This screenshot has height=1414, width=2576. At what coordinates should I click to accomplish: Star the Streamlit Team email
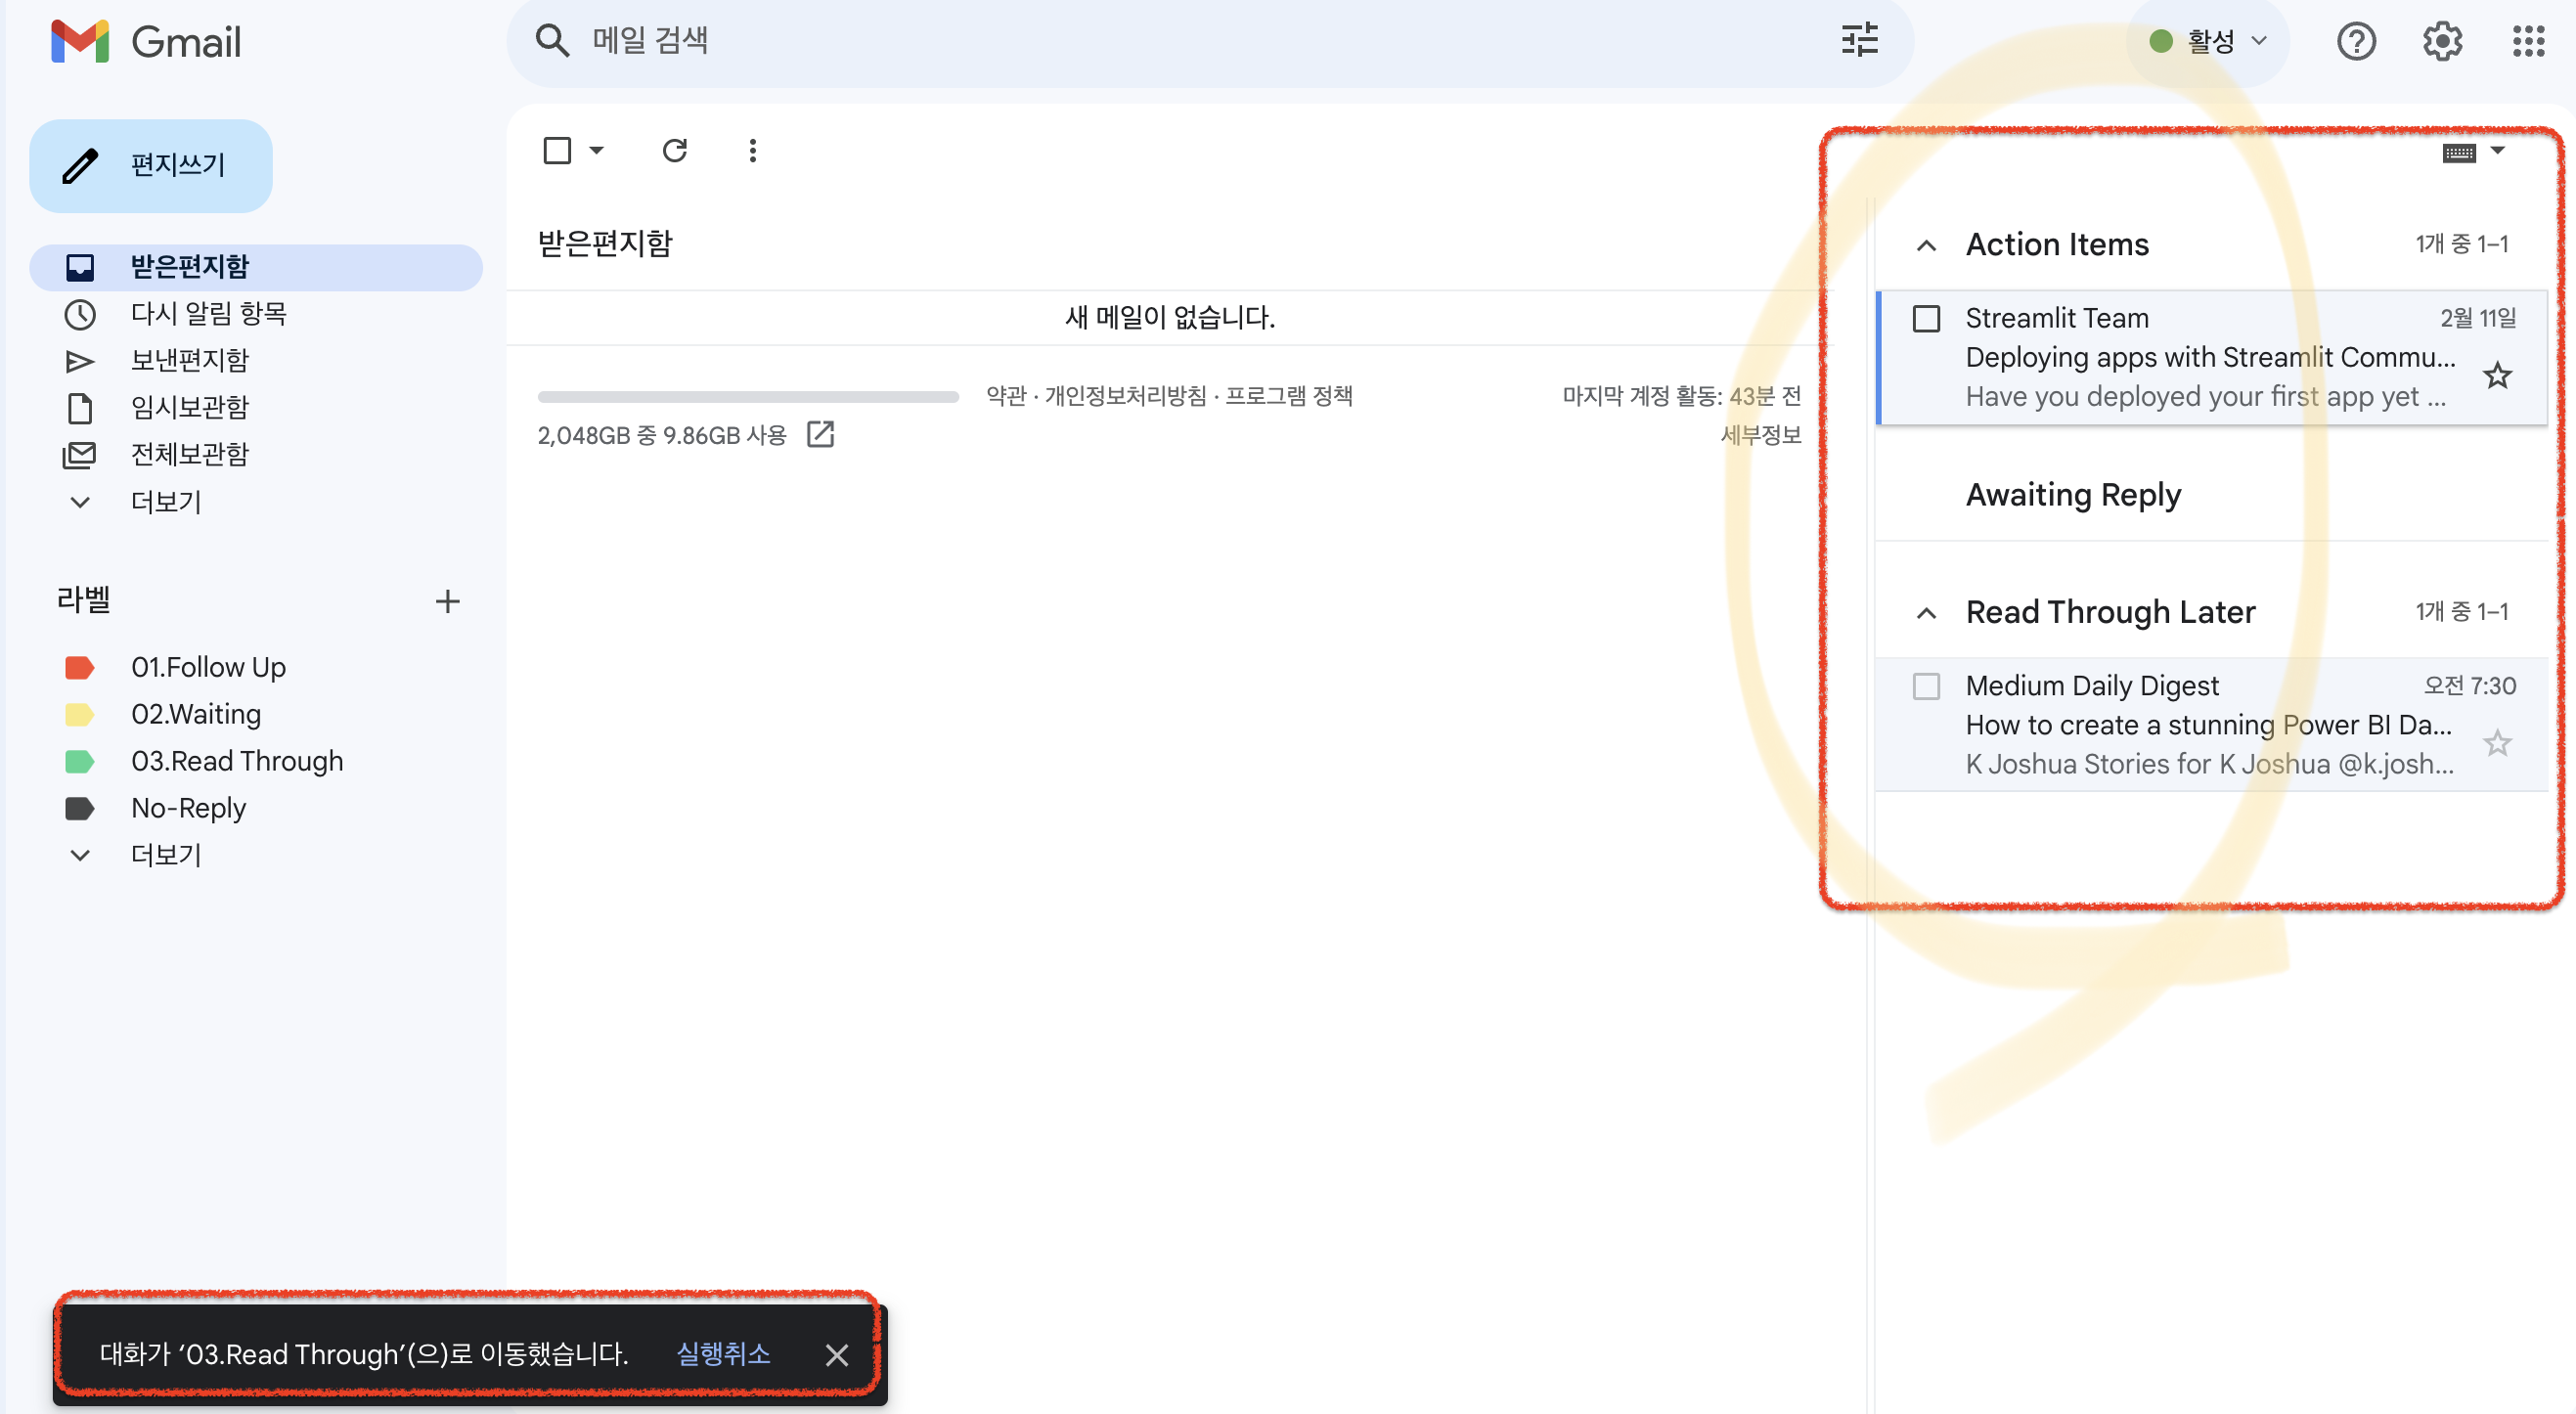tap(2497, 374)
